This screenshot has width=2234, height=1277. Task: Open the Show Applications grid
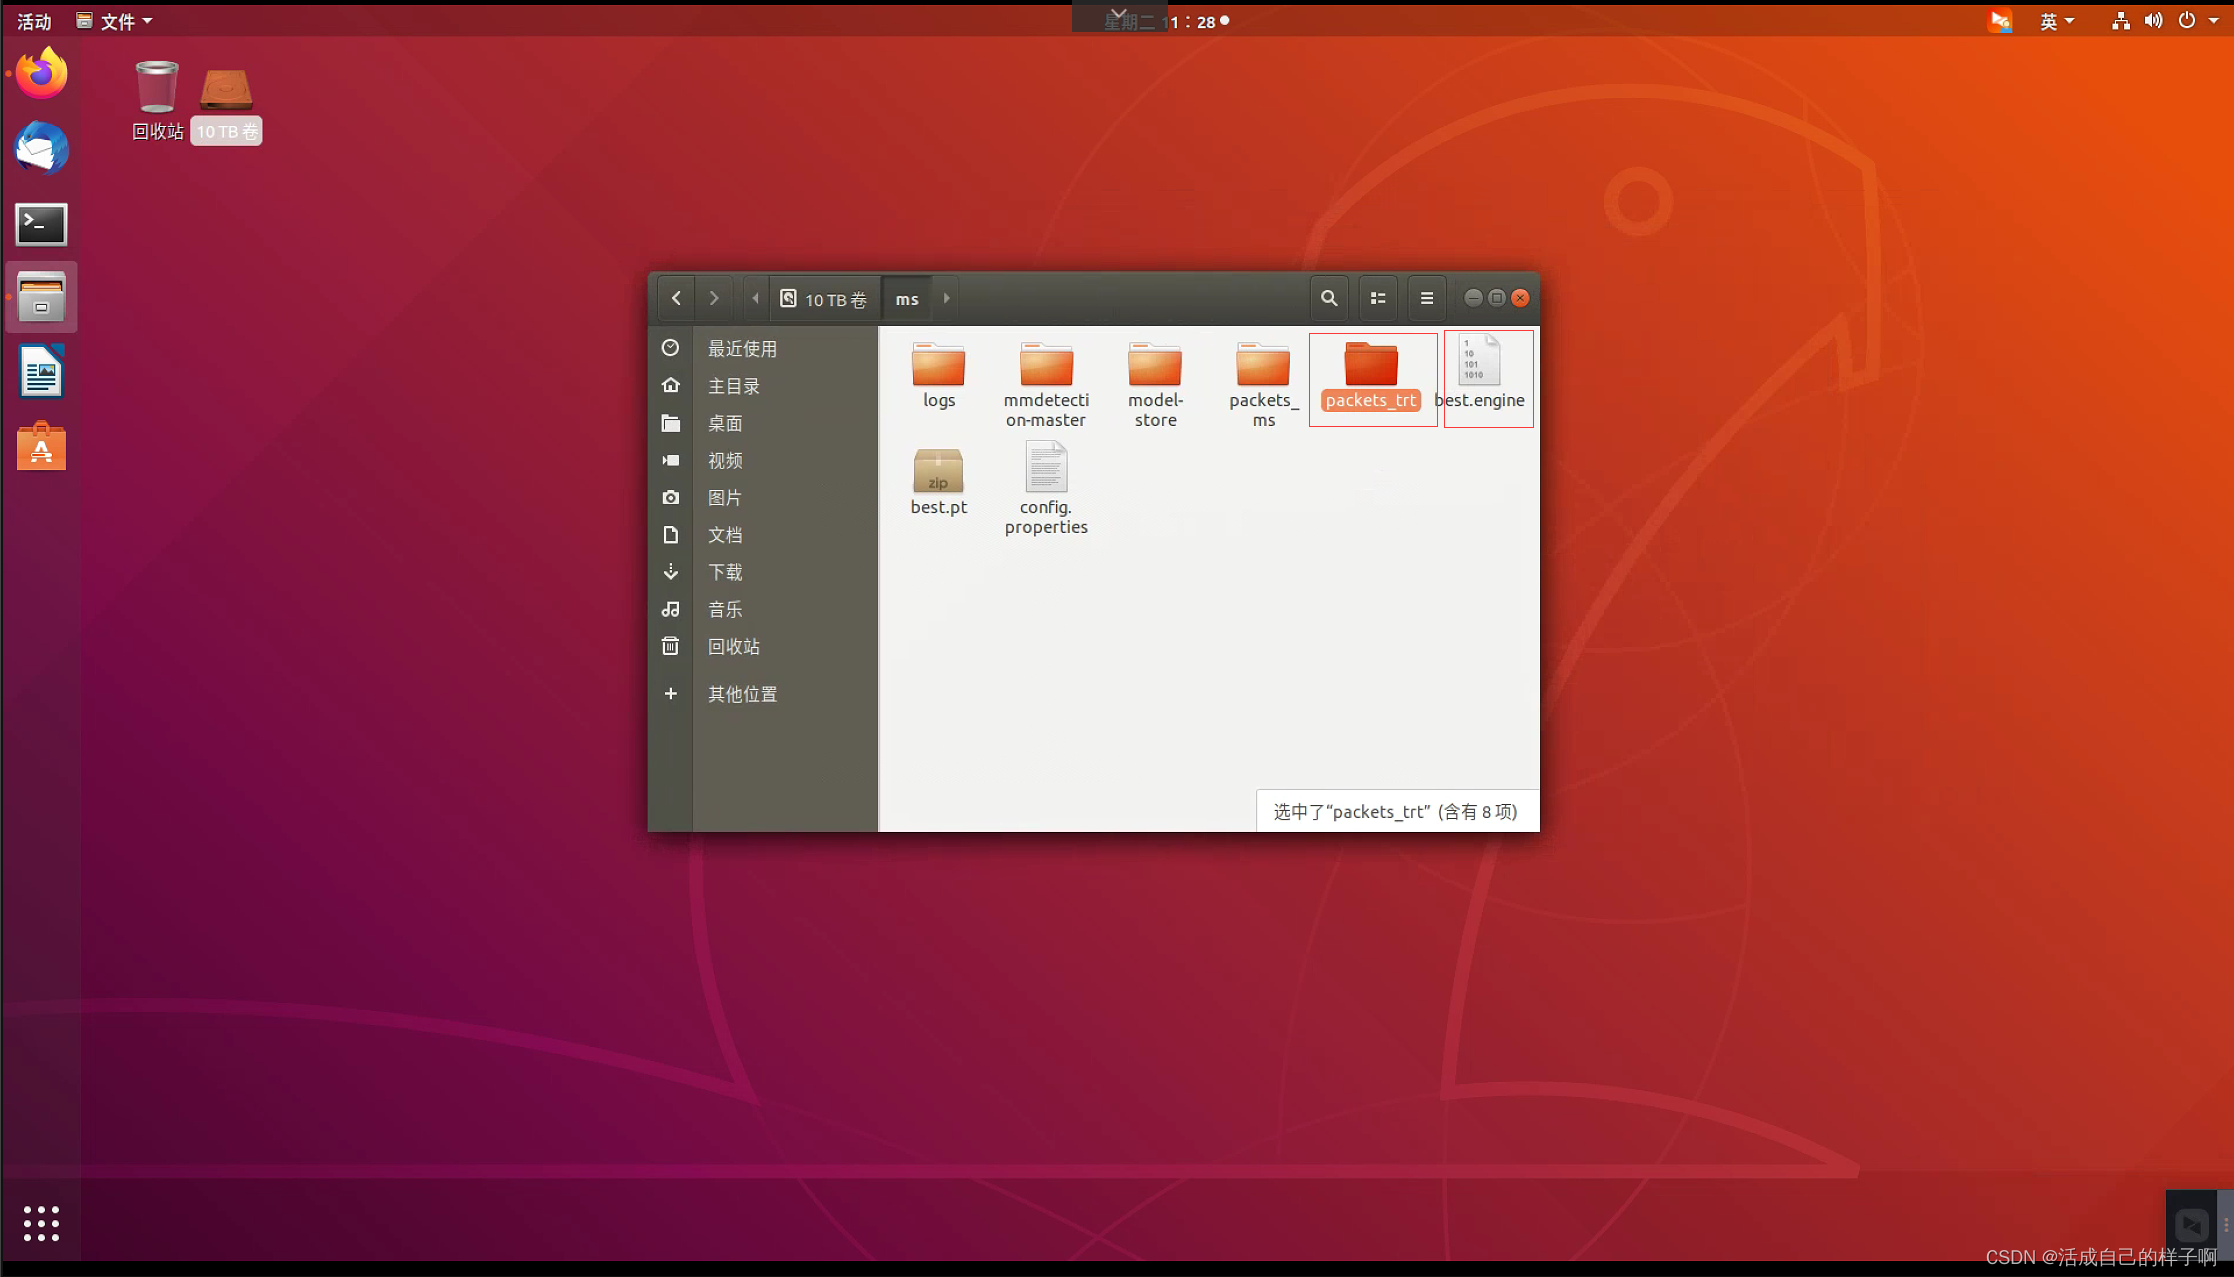(41, 1223)
